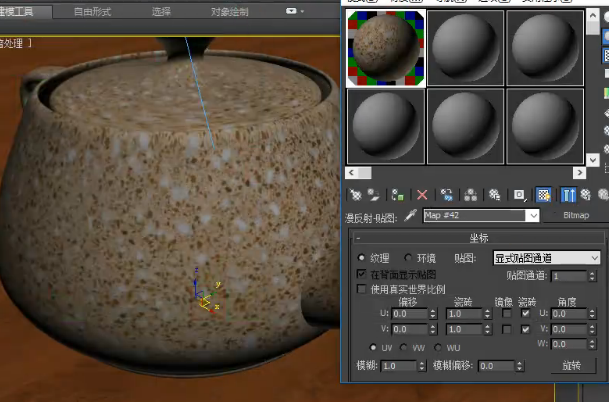Click the red X reset map icon
This screenshot has width=609, height=402.
(422, 195)
